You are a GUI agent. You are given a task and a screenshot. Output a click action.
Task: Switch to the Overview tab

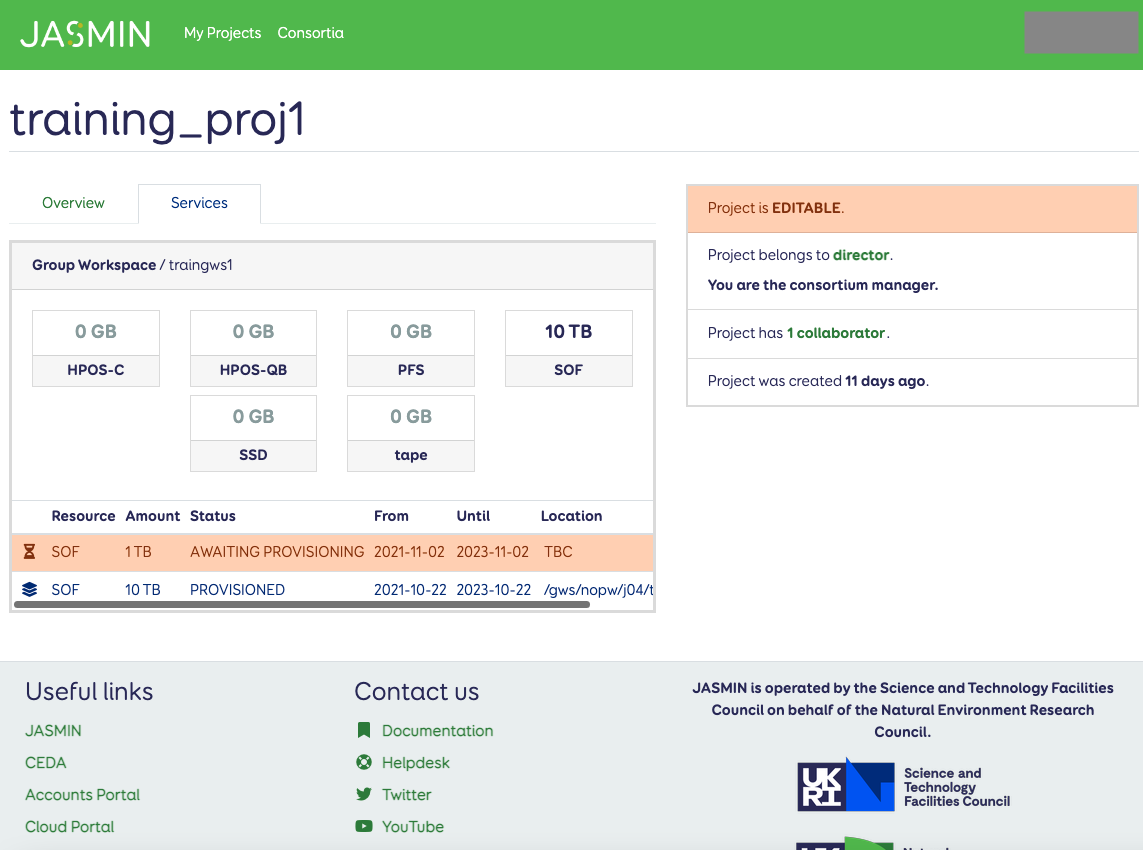coord(73,203)
